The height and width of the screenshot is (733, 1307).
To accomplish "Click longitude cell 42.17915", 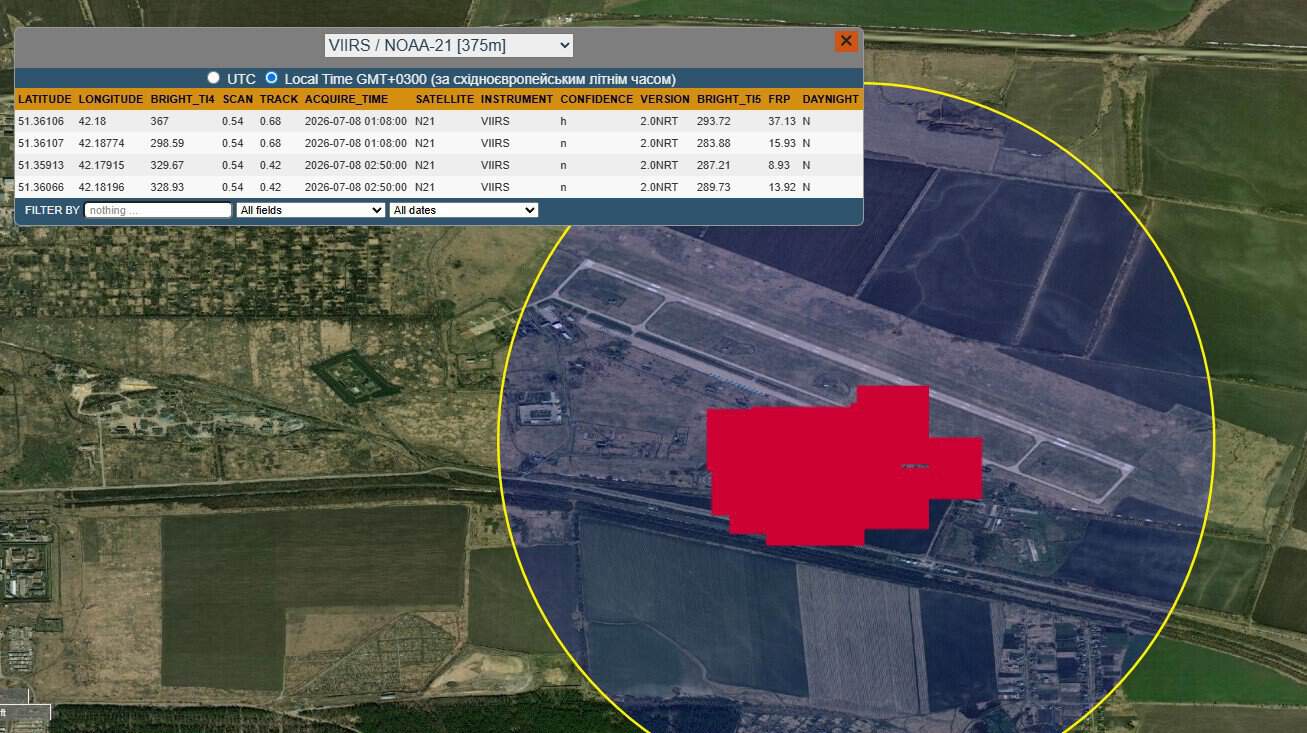I will pyautogui.click(x=102, y=165).
